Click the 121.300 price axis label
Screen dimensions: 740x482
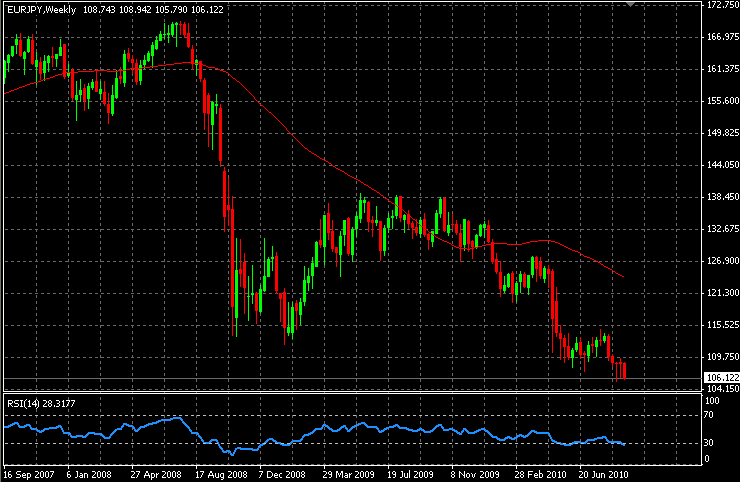723,293
